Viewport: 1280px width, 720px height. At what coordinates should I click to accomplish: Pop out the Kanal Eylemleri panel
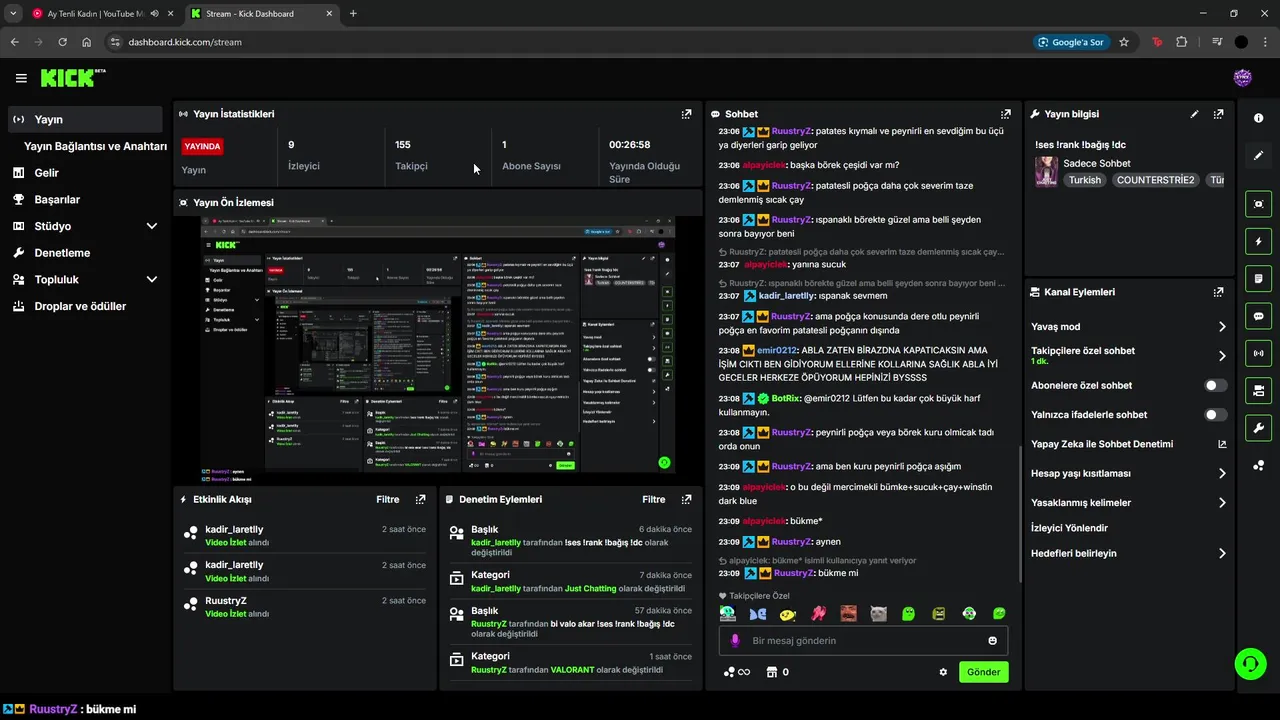click(x=1218, y=292)
